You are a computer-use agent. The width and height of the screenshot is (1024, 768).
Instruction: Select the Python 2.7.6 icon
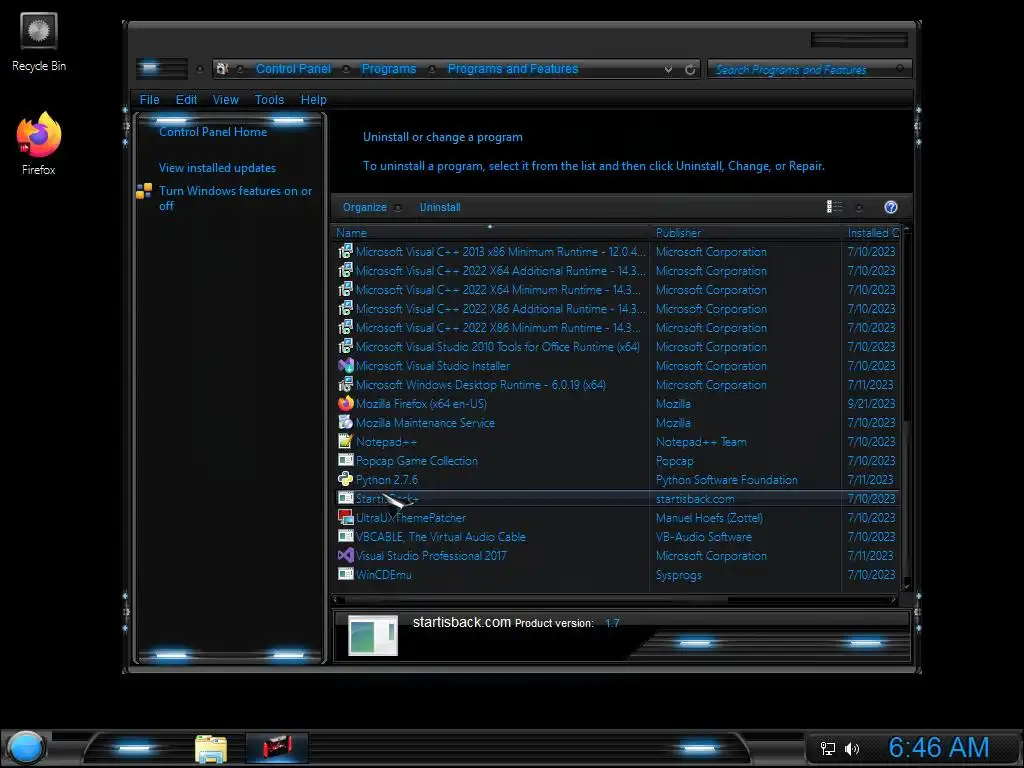[x=345, y=479]
